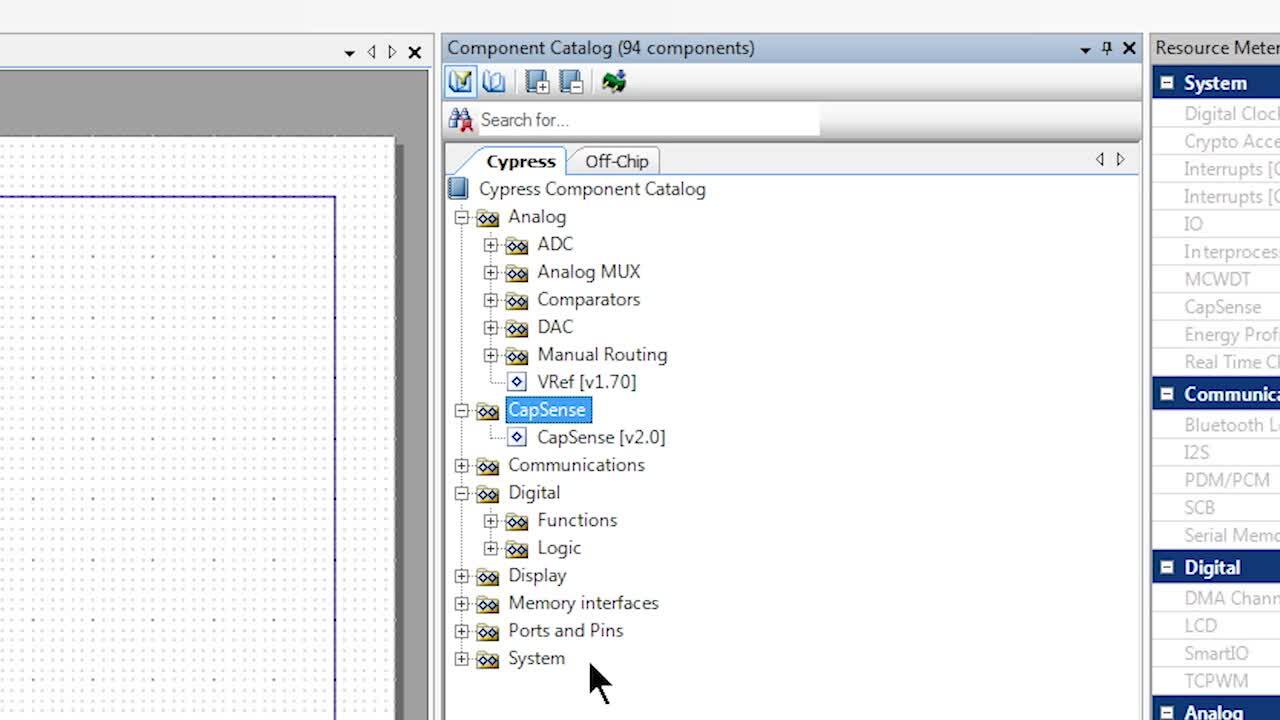Click the binoculars search icon

coord(461,120)
